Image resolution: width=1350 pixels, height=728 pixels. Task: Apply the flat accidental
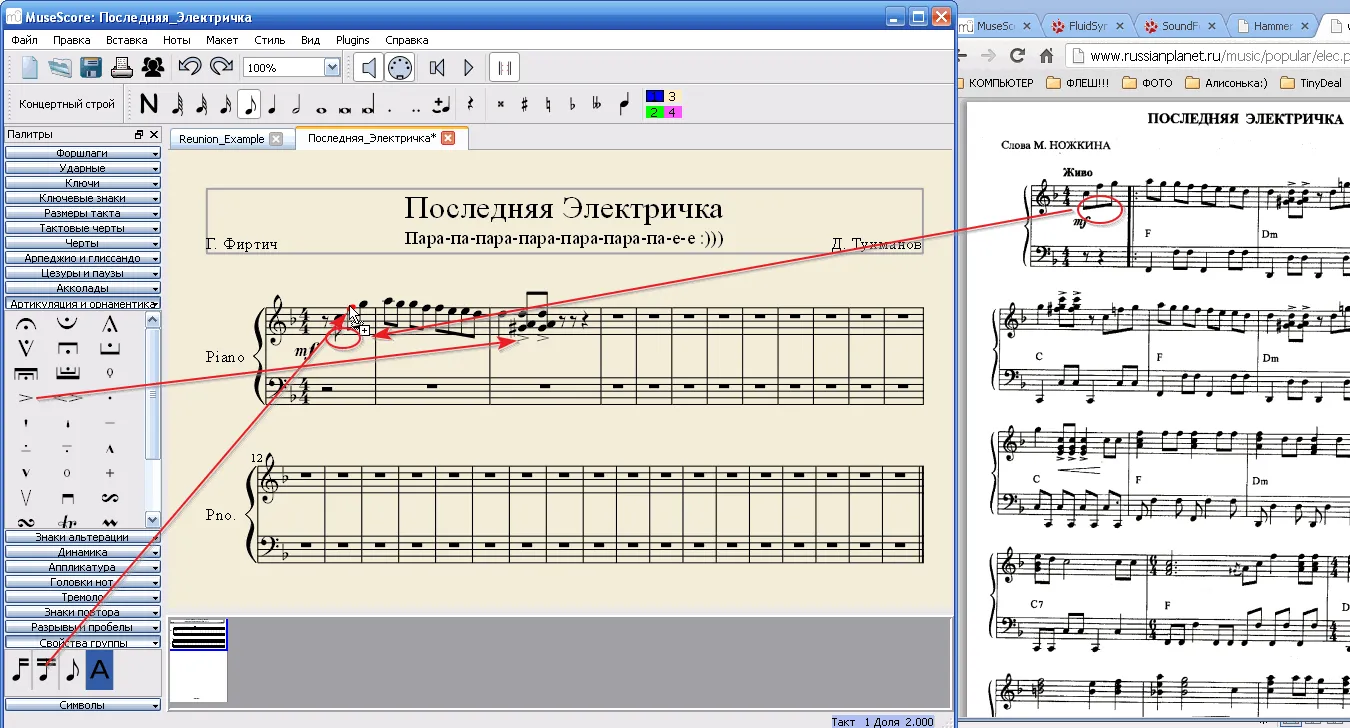573,104
